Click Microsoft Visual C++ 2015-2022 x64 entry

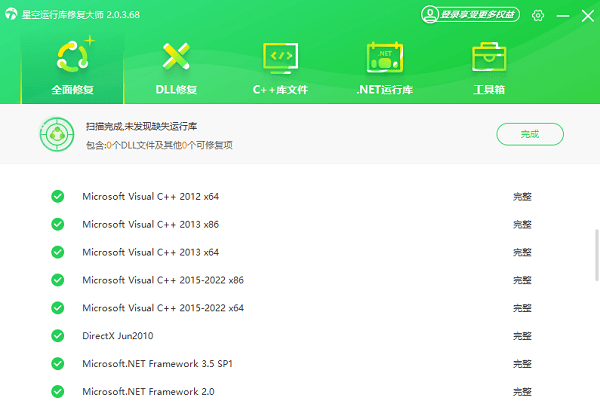pos(162,308)
